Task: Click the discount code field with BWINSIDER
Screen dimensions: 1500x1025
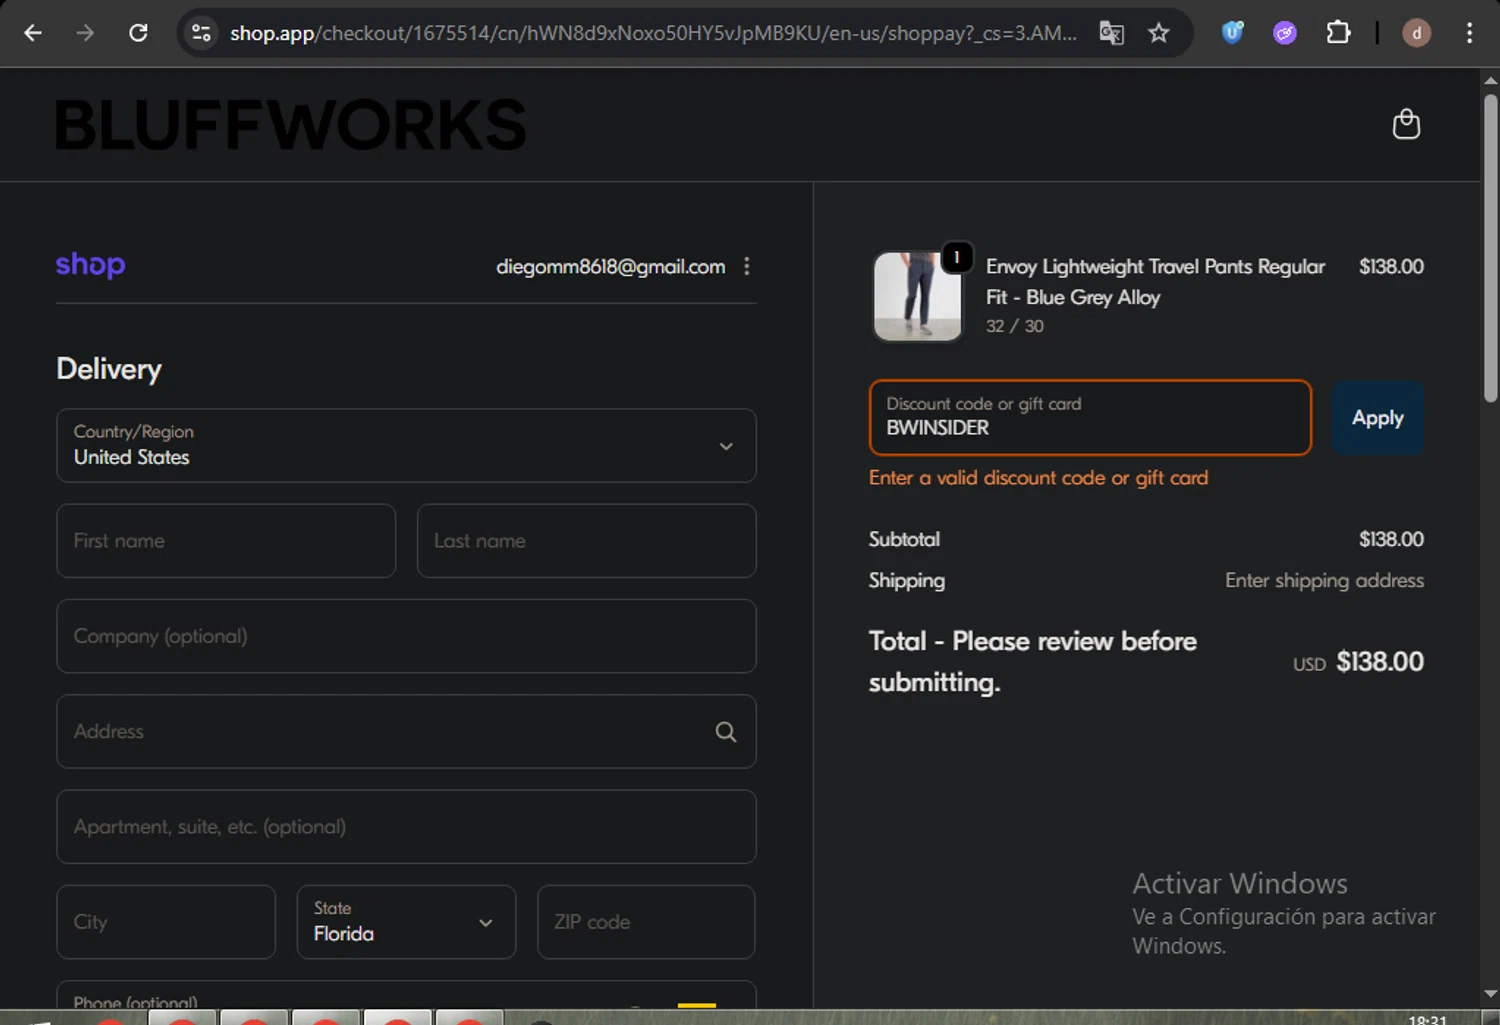Action: [1090, 417]
